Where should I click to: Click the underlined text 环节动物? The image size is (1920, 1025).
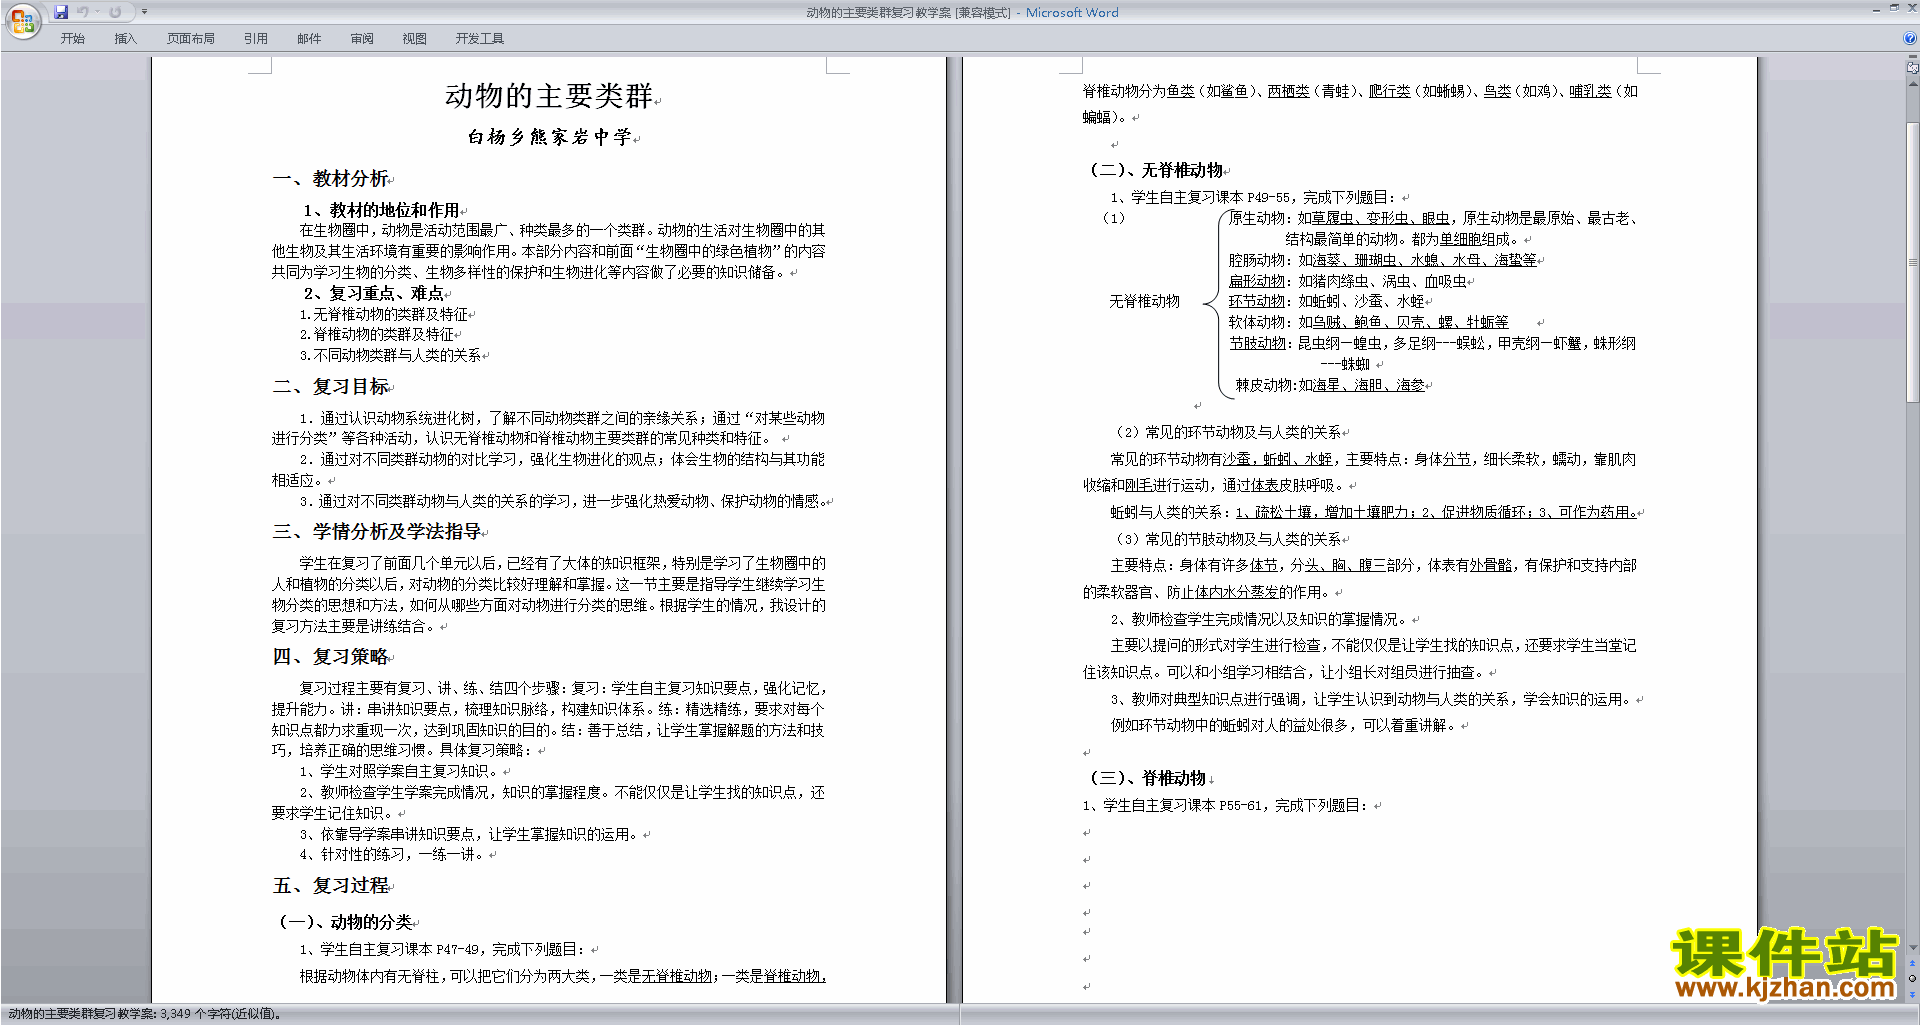1257,301
